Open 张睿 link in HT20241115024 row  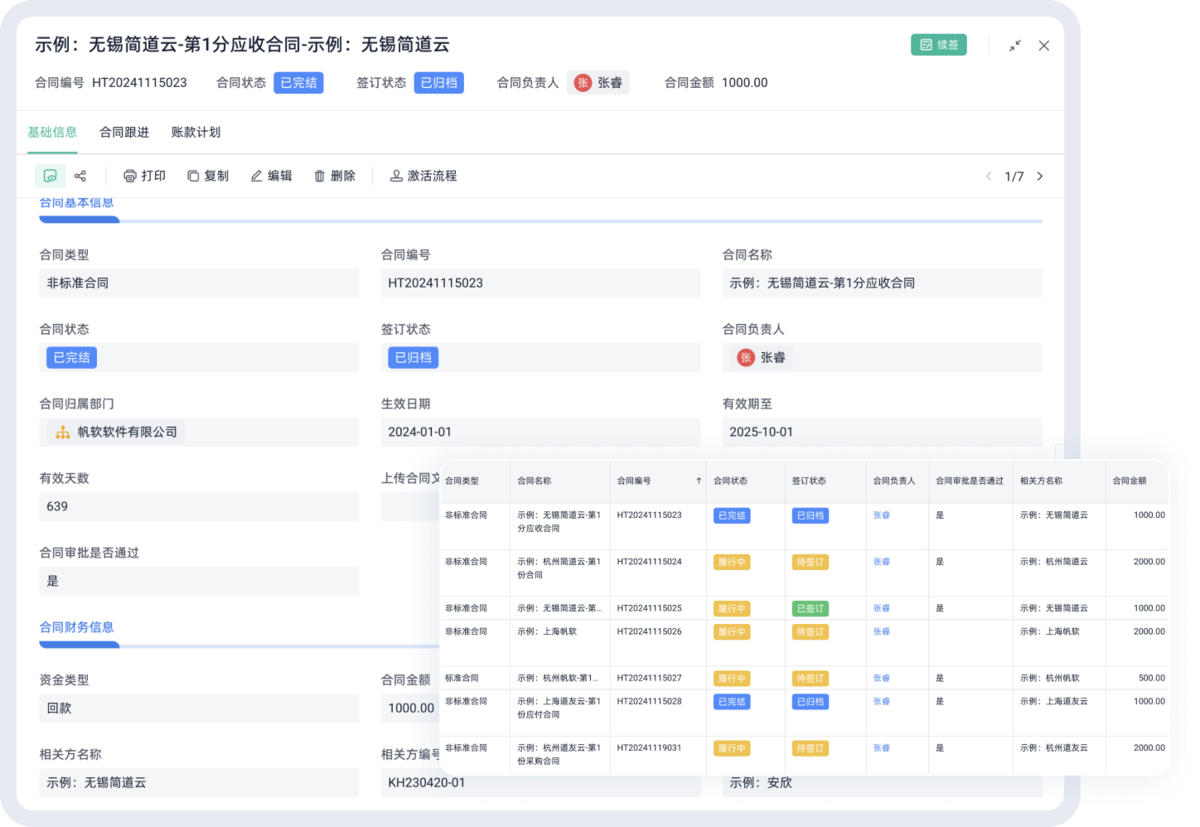tap(881, 562)
